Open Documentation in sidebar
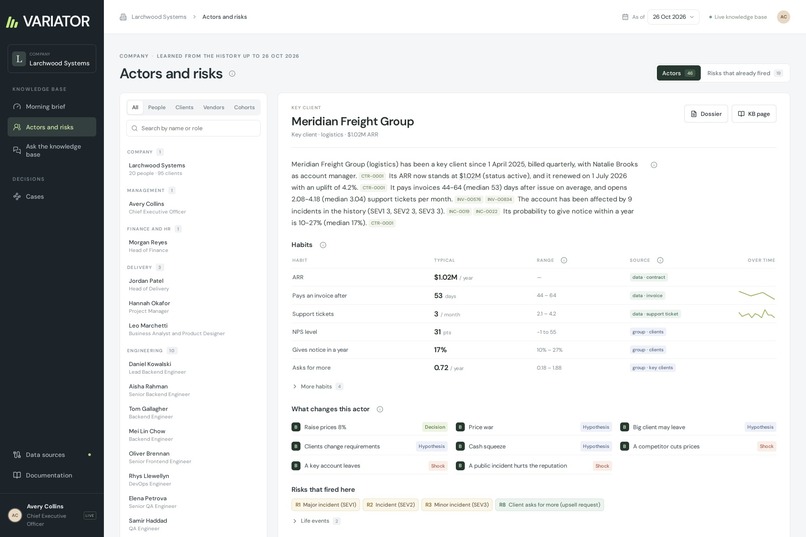 coord(51,475)
